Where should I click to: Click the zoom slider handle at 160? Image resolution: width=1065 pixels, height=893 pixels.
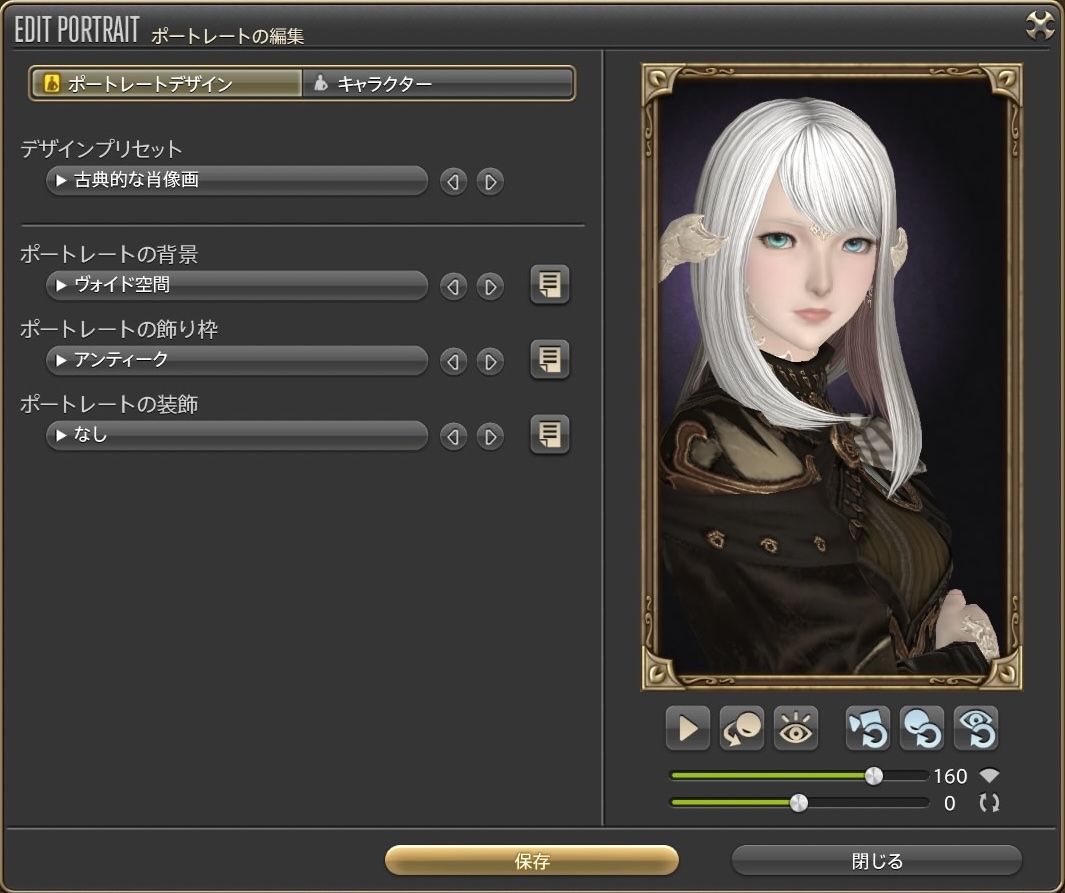click(x=874, y=776)
